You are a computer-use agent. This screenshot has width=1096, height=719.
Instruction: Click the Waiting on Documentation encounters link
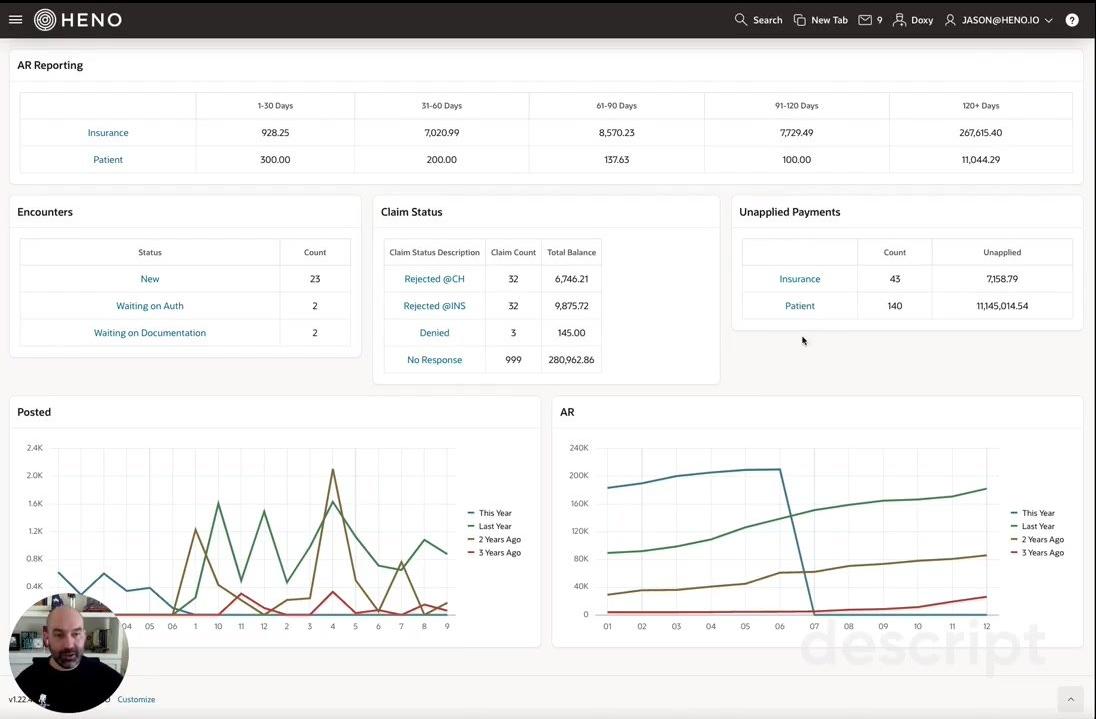tap(150, 333)
